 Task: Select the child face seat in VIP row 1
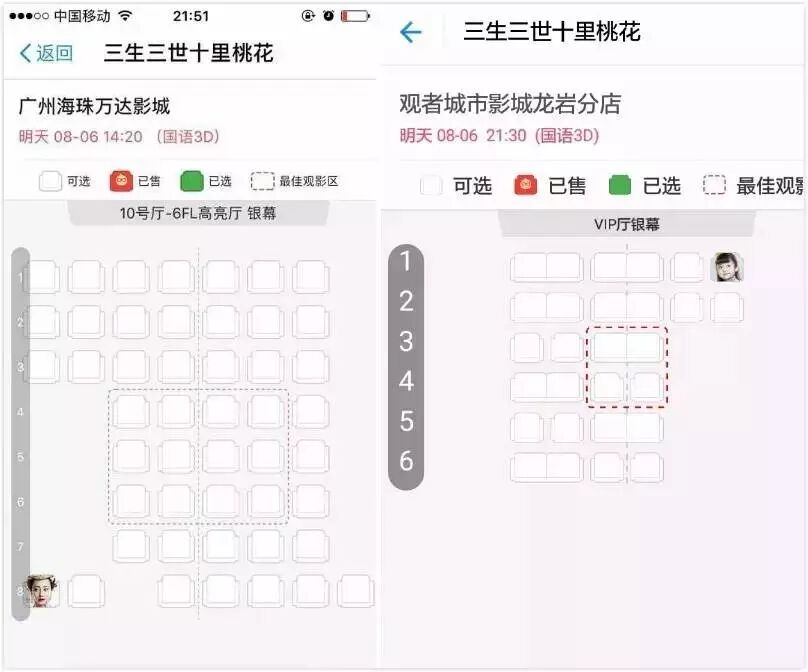727,267
